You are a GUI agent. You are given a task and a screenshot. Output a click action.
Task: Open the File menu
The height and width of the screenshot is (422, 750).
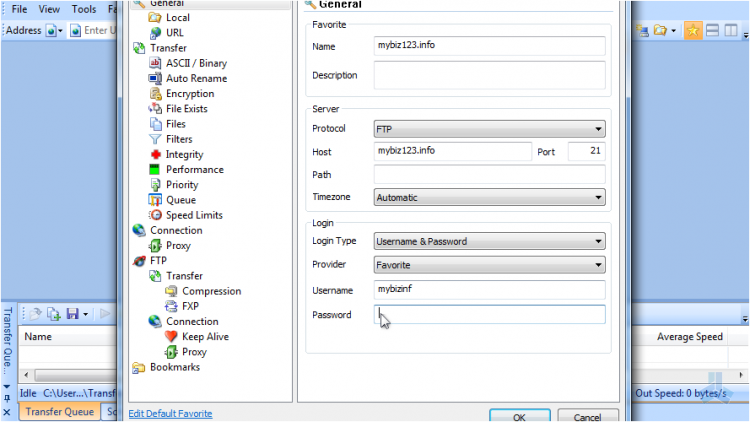coord(19,9)
